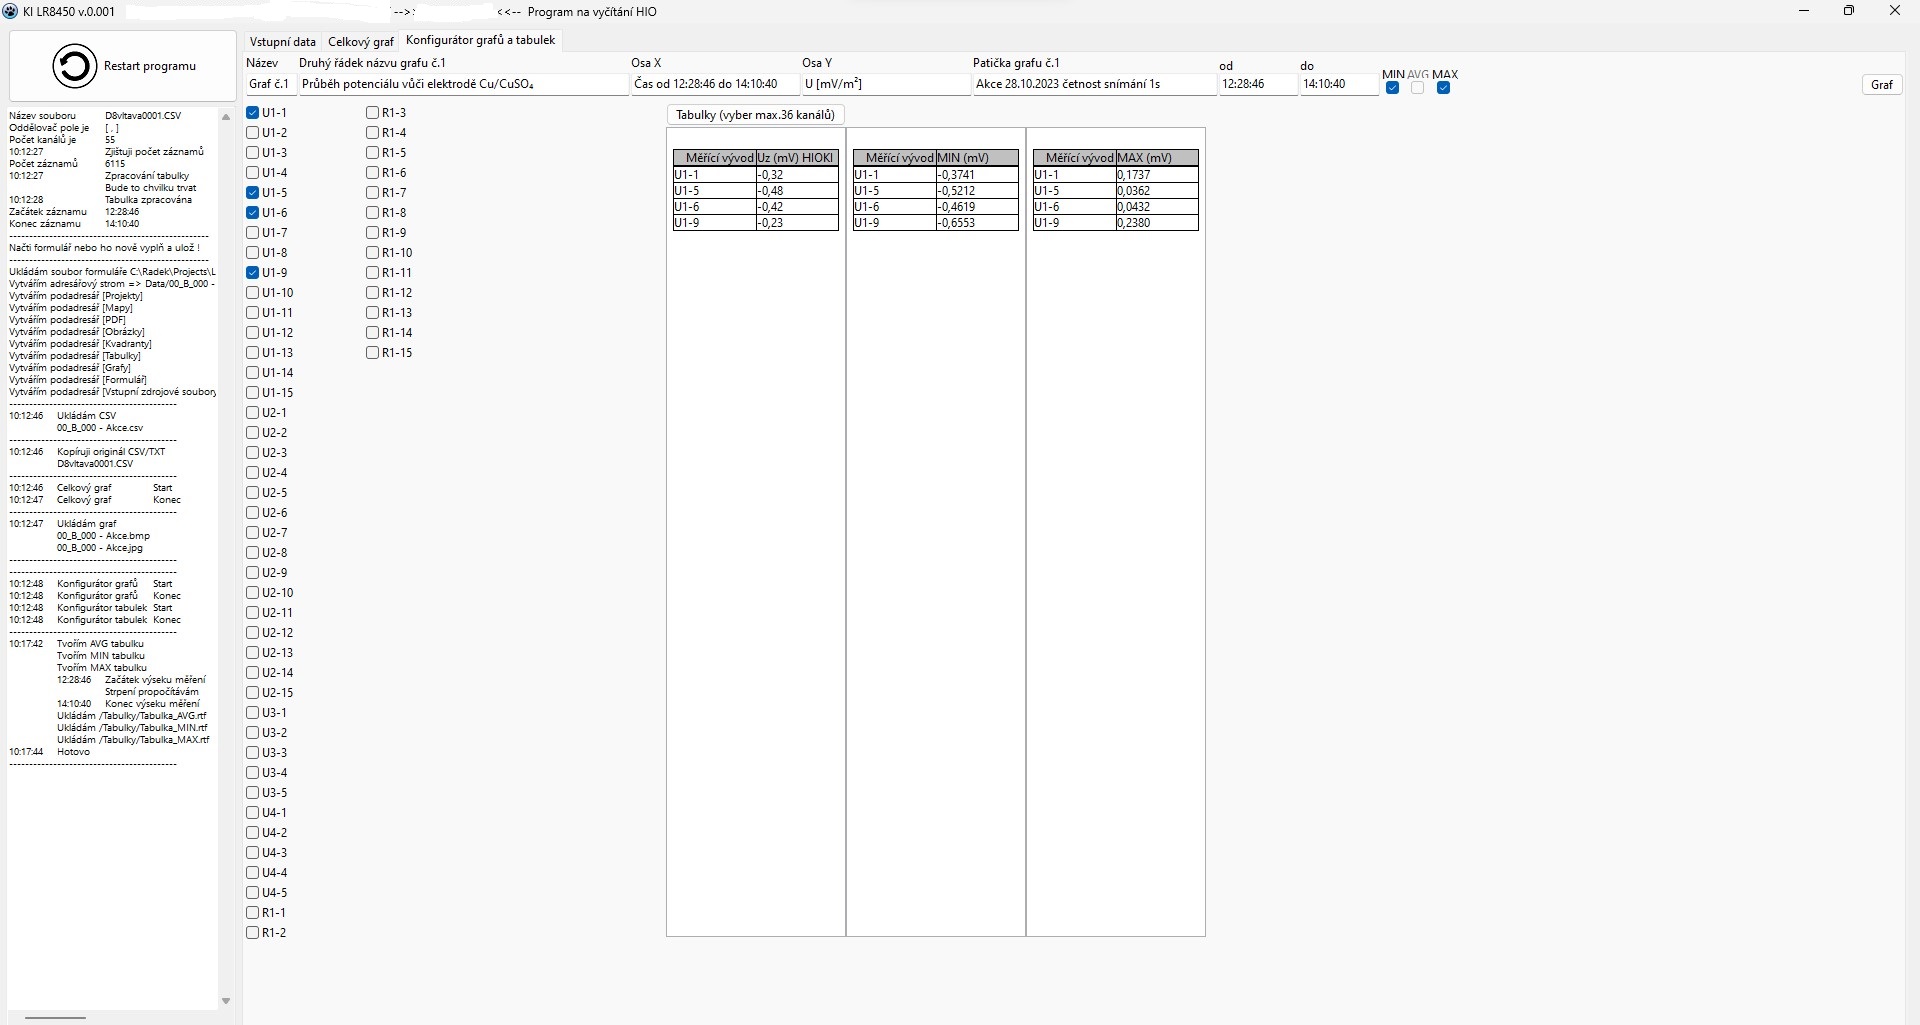Click the Restart programu circular arrow icon
This screenshot has width=1920, height=1025.
(x=75, y=66)
